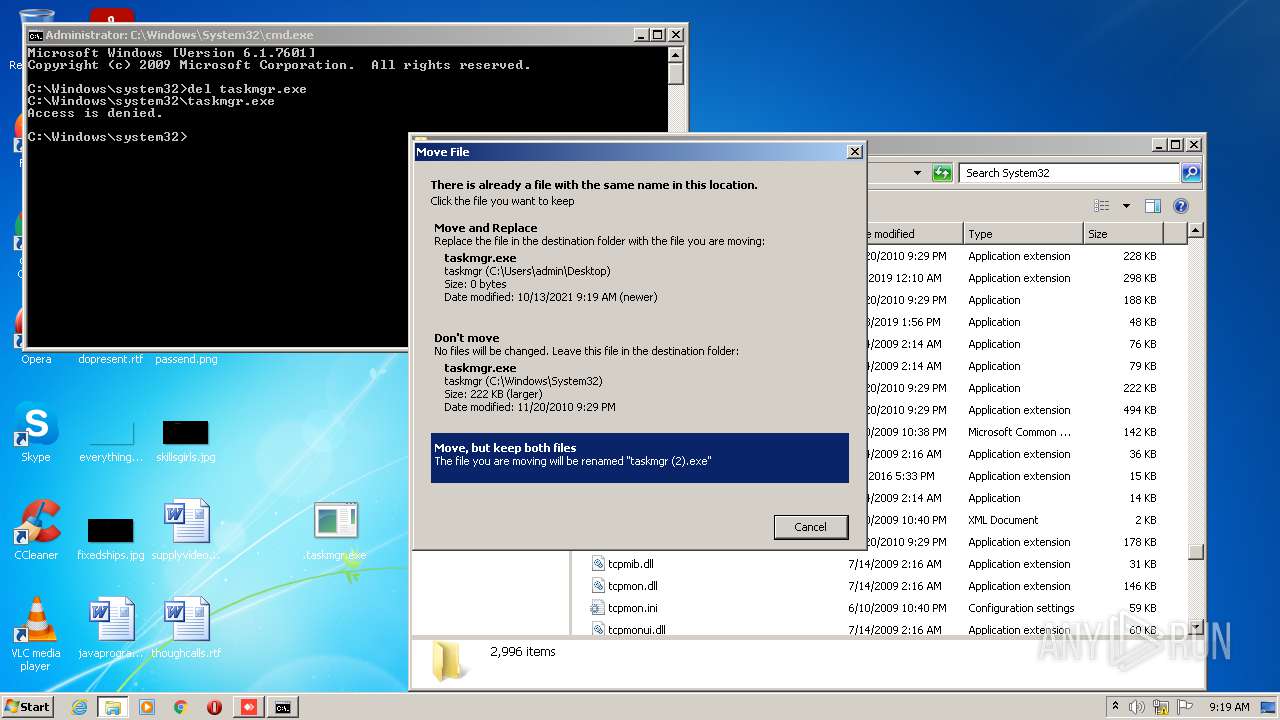Click the search magnifier icon in Explorer
The width and height of the screenshot is (1280, 720).
point(1190,173)
